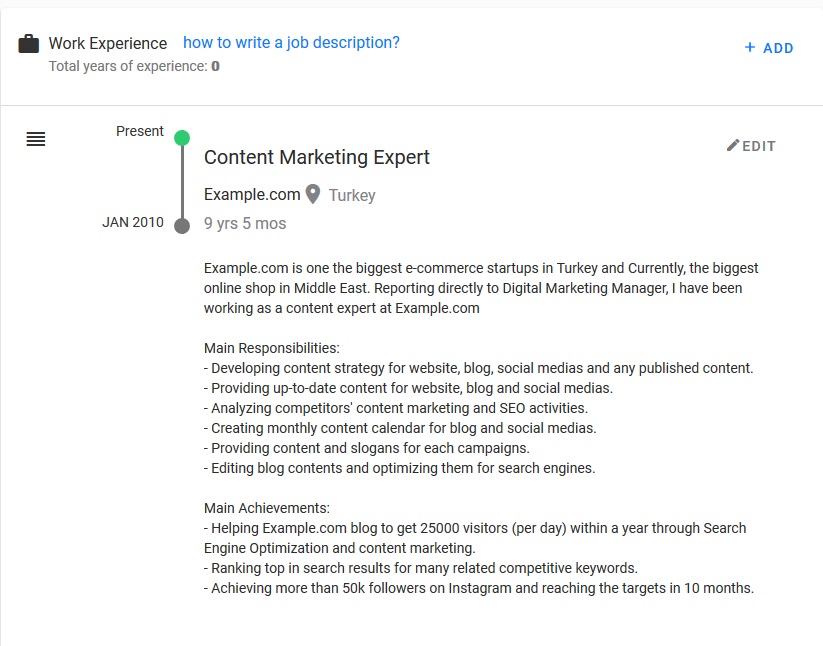Click the Work Experience section heading
Image resolution: width=823 pixels, height=646 pixels.
pos(108,44)
